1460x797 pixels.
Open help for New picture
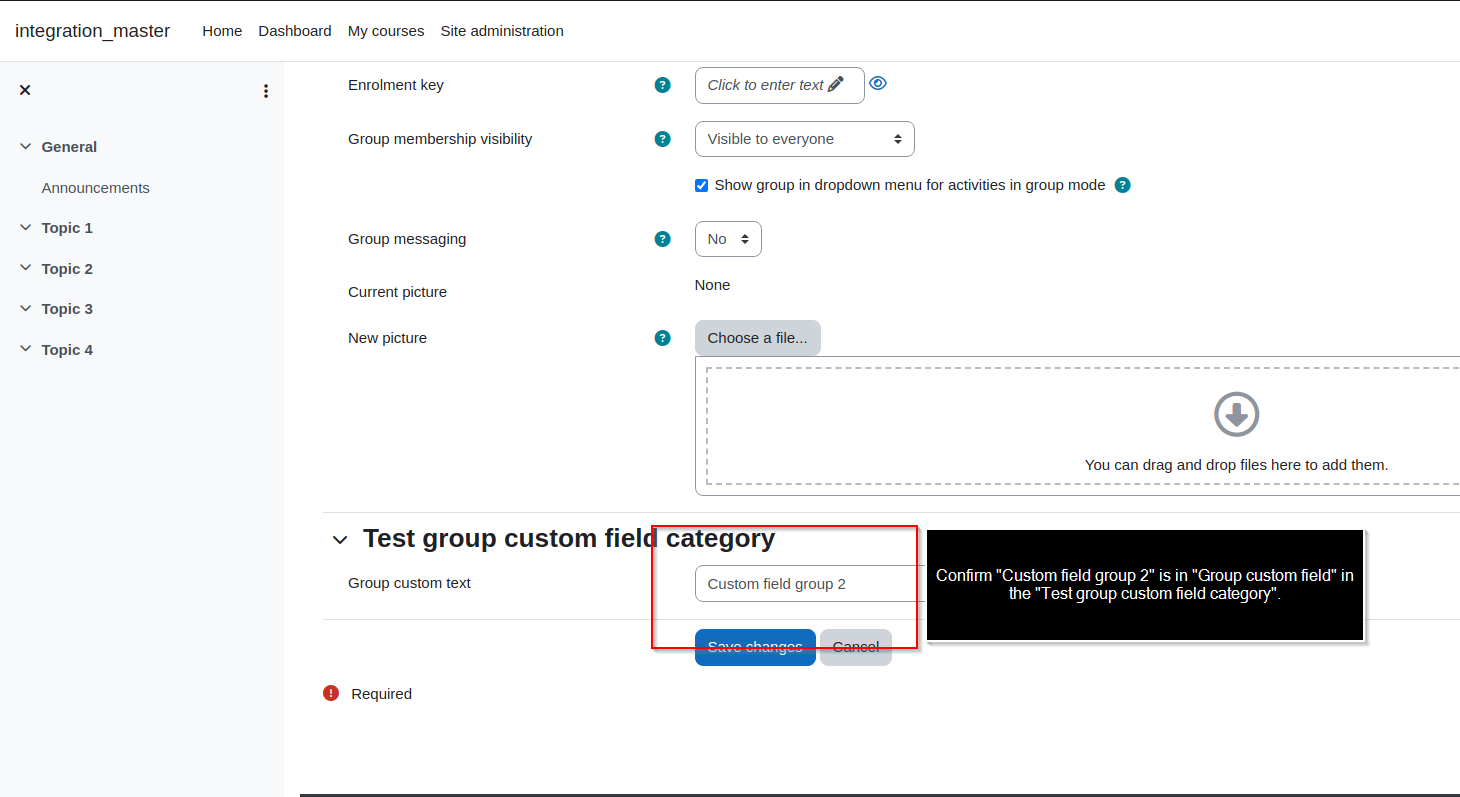pyautogui.click(x=662, y=338)
